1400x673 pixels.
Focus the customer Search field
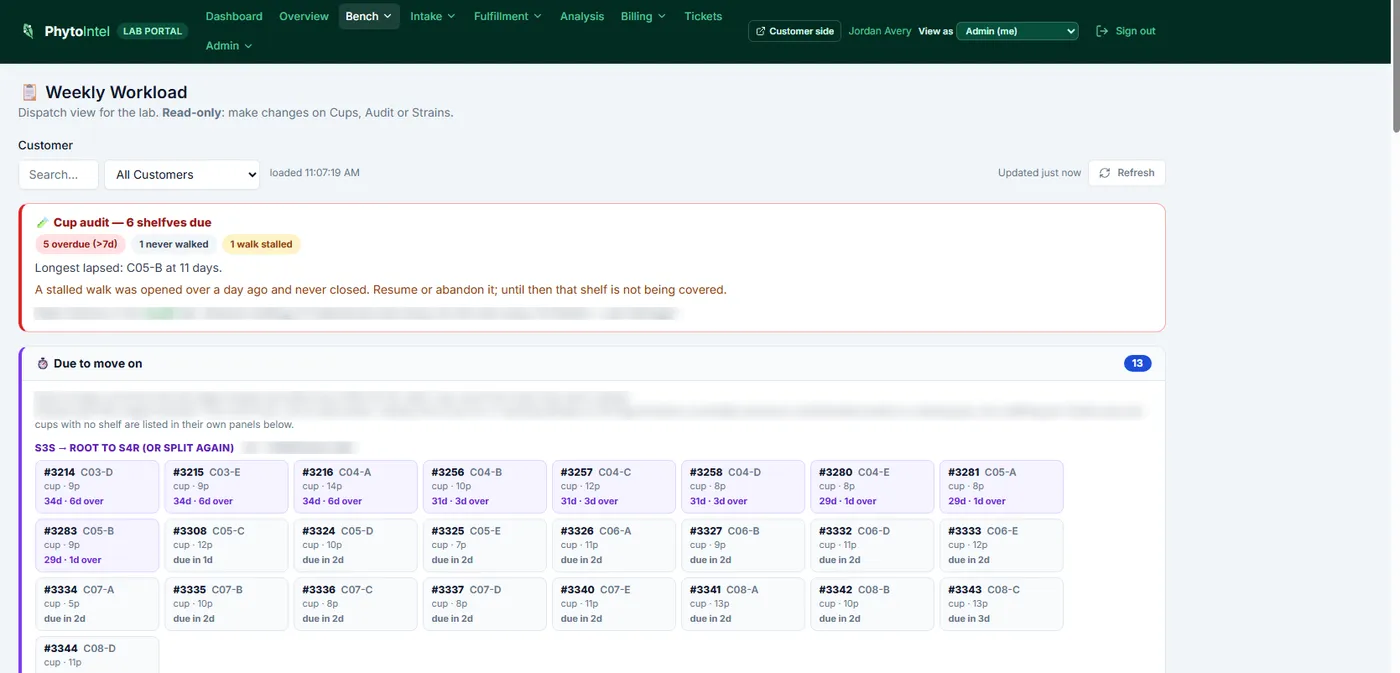[x=58, y=174]
